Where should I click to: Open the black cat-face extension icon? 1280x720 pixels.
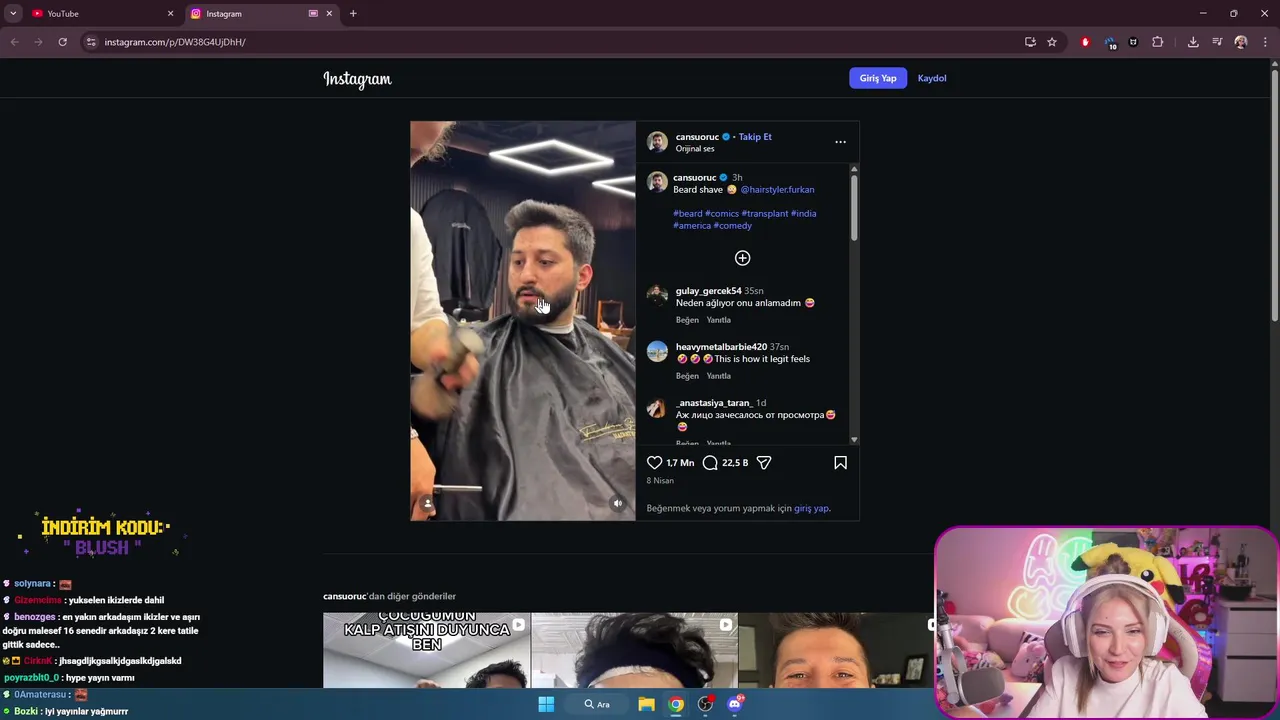pos(1133,42)
